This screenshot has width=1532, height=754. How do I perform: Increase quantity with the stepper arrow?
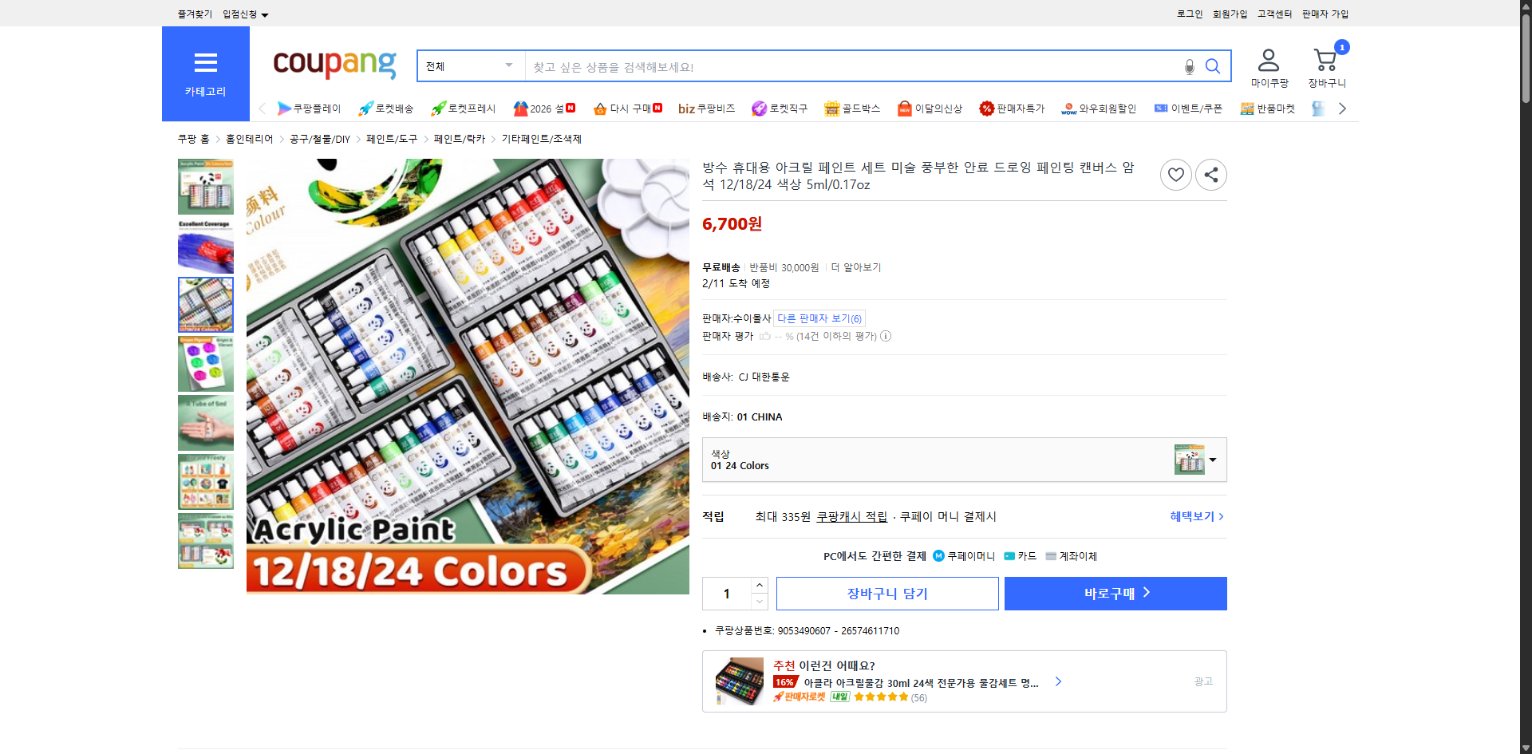click(759, 586)
